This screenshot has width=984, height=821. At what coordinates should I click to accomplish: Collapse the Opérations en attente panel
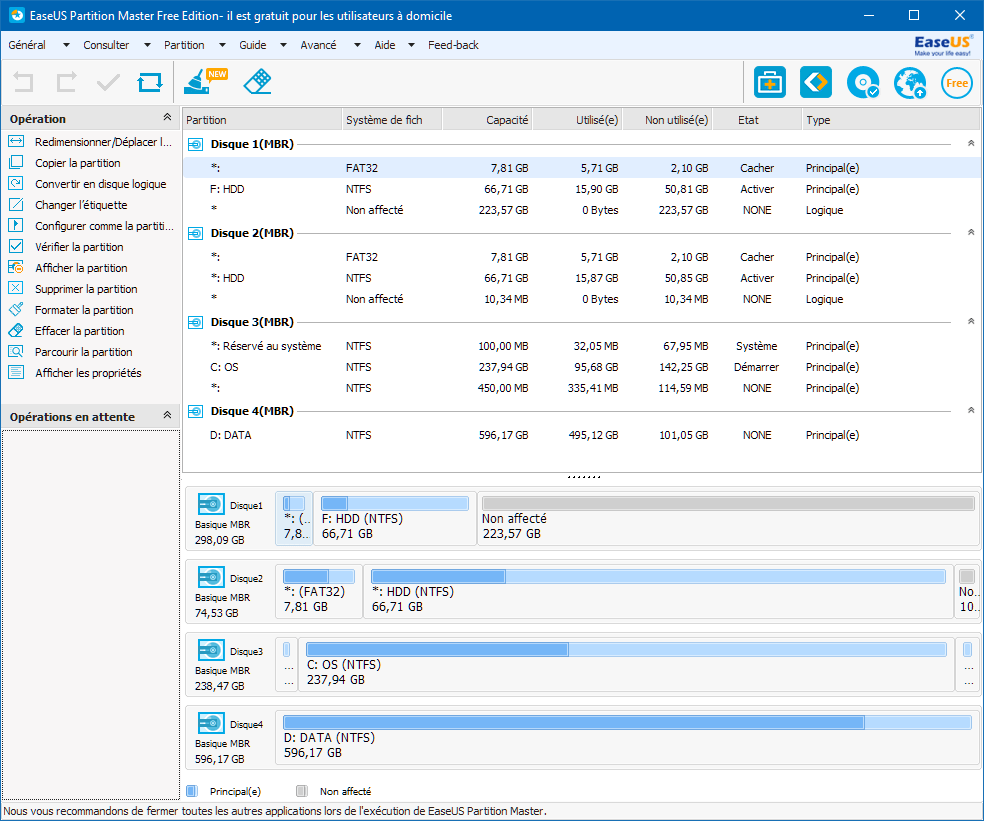[x=167, y=415]
